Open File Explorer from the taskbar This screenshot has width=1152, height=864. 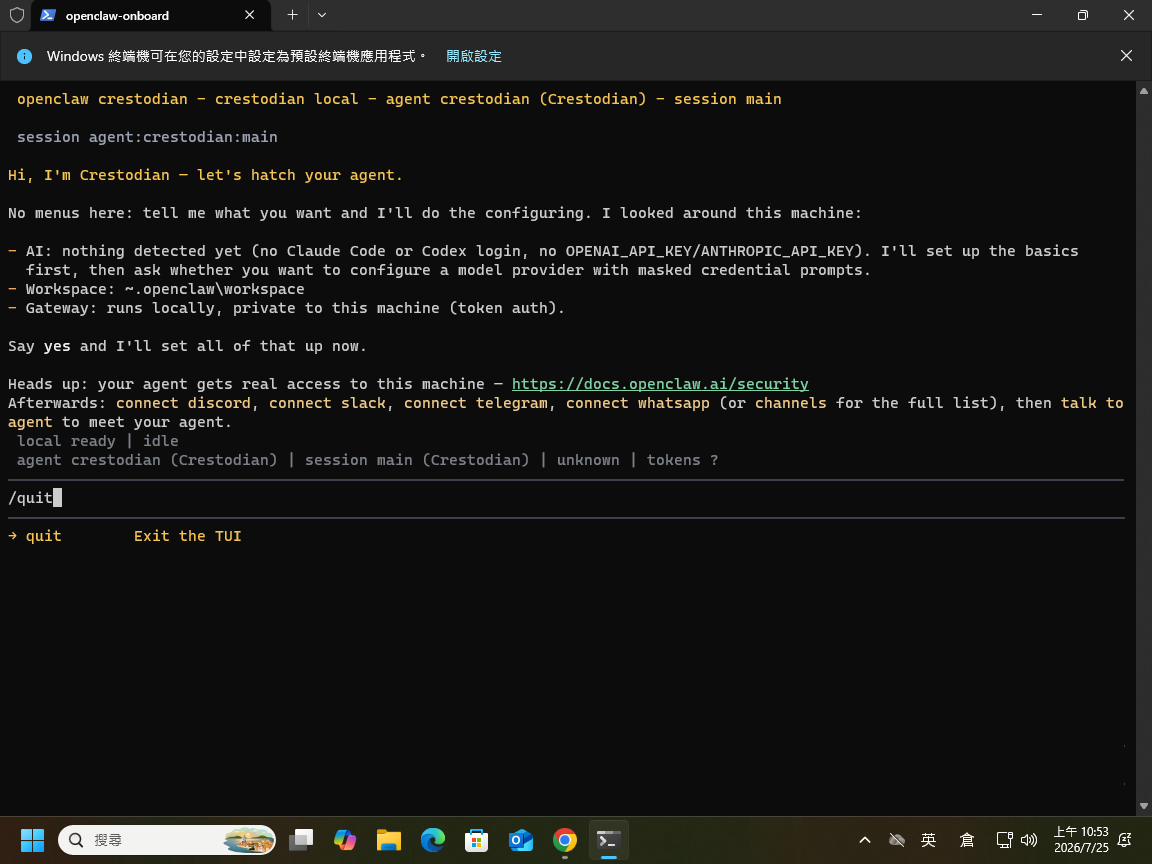coord(389,840)
